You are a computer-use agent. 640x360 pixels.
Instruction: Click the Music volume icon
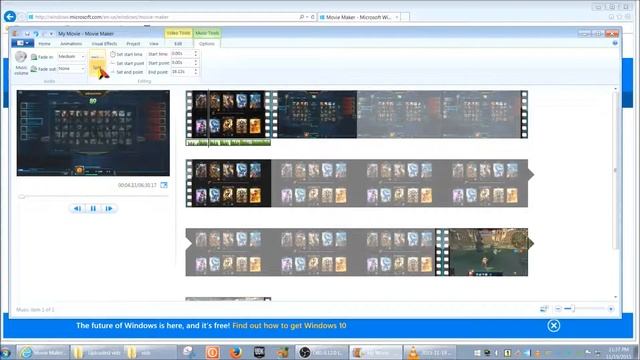click(x=21, y=62)
